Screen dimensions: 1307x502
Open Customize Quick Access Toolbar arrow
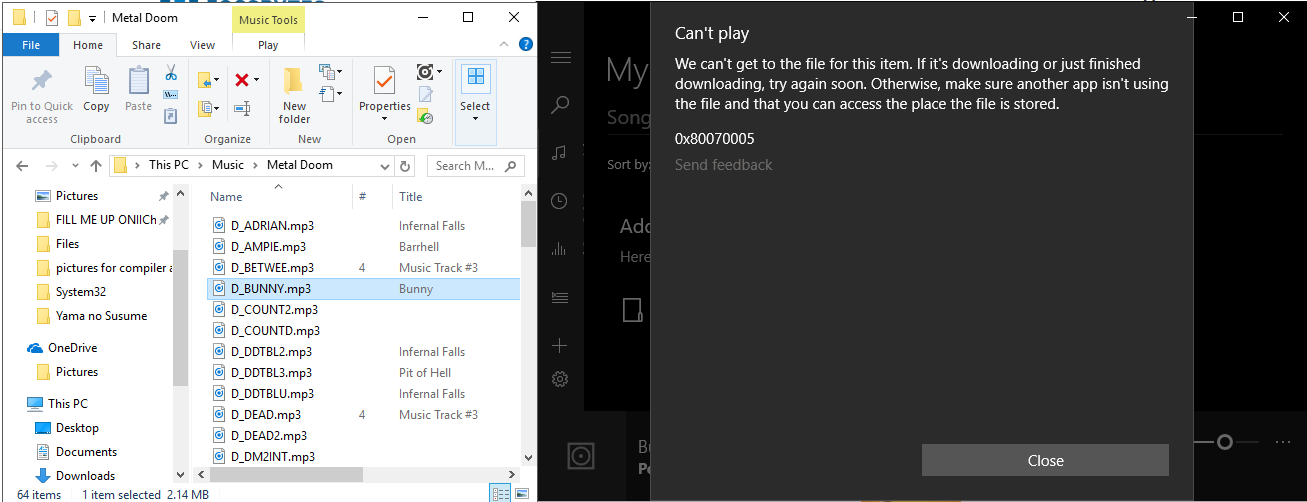93,18
